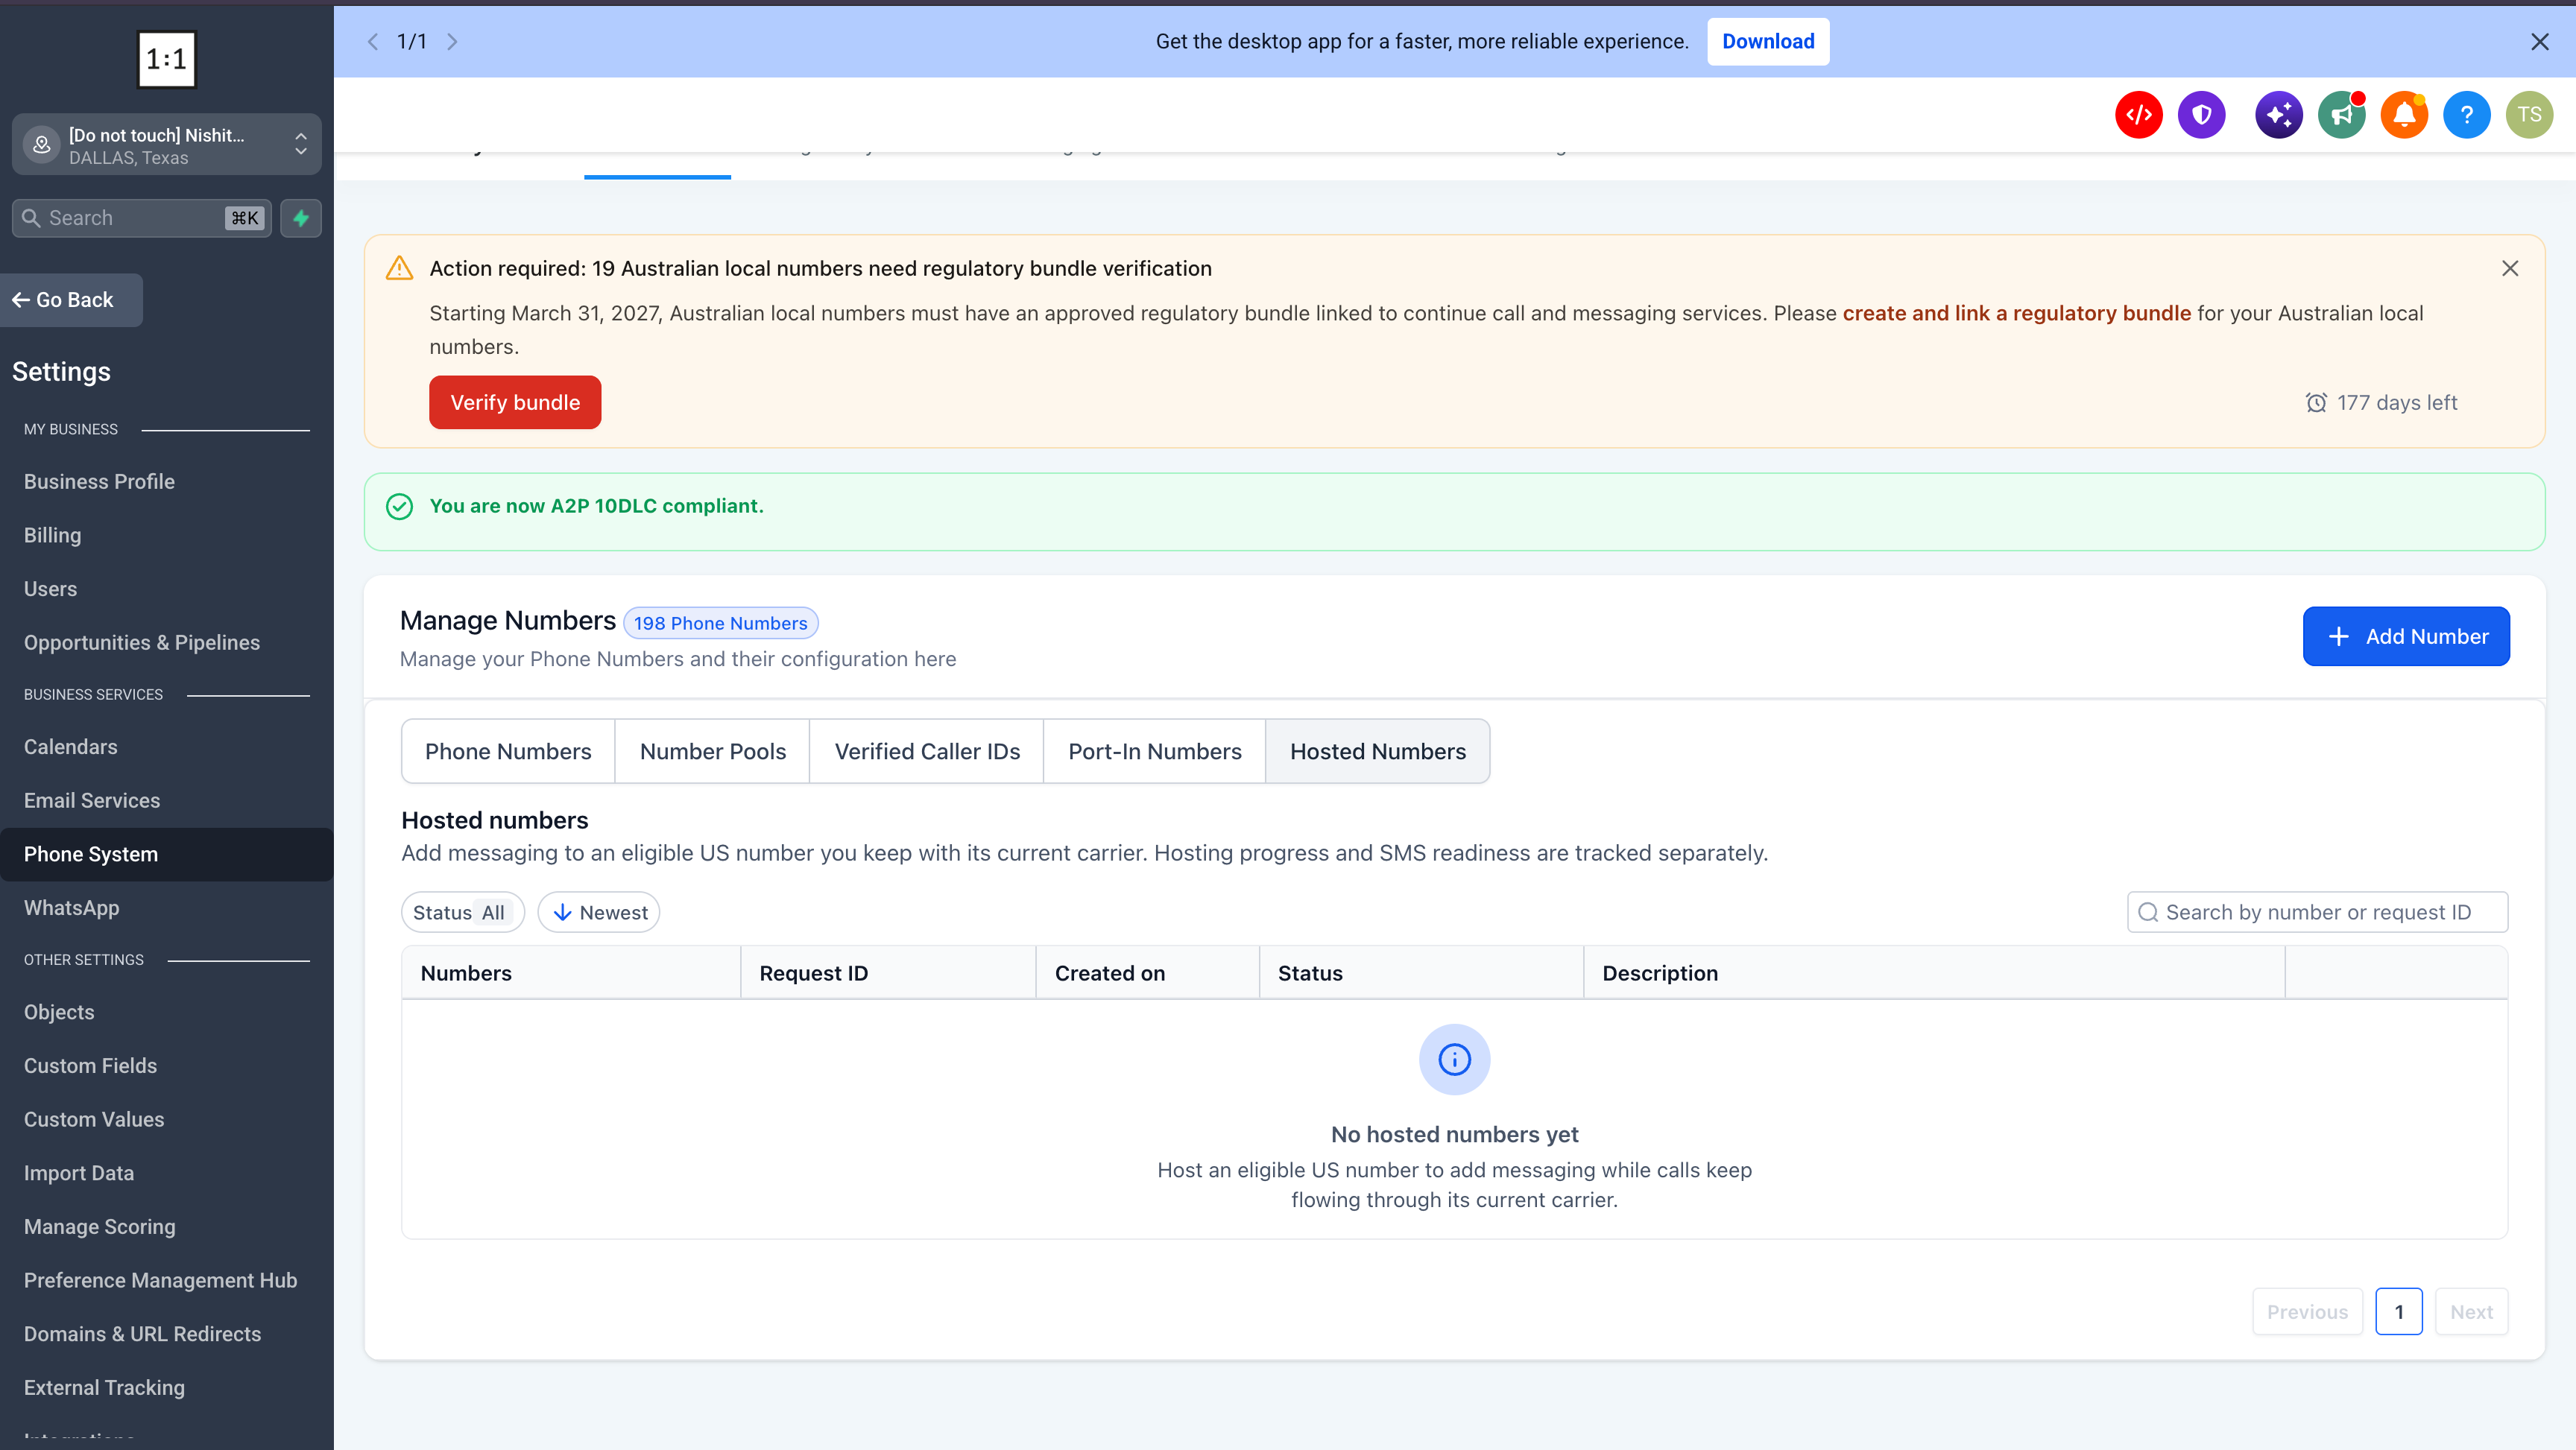
Task: Expand the account location switcher
Action: [x=166, y=145]
